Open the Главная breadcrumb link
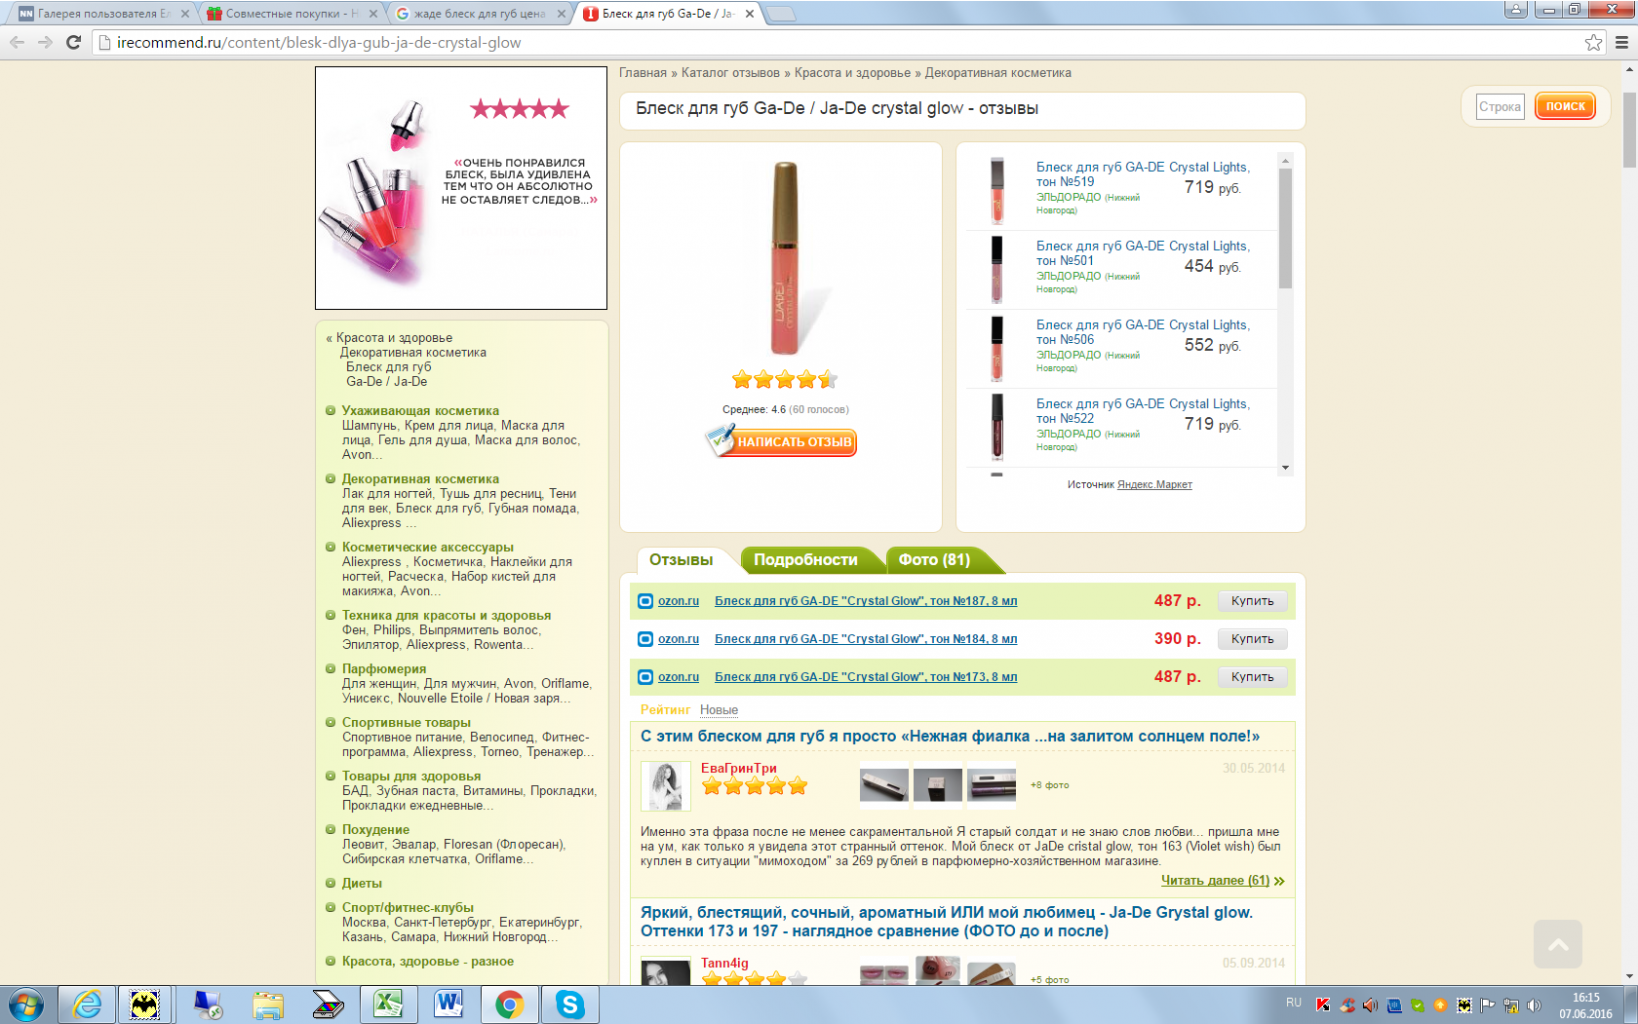1638x1024 pixels. tap(642, 73)
